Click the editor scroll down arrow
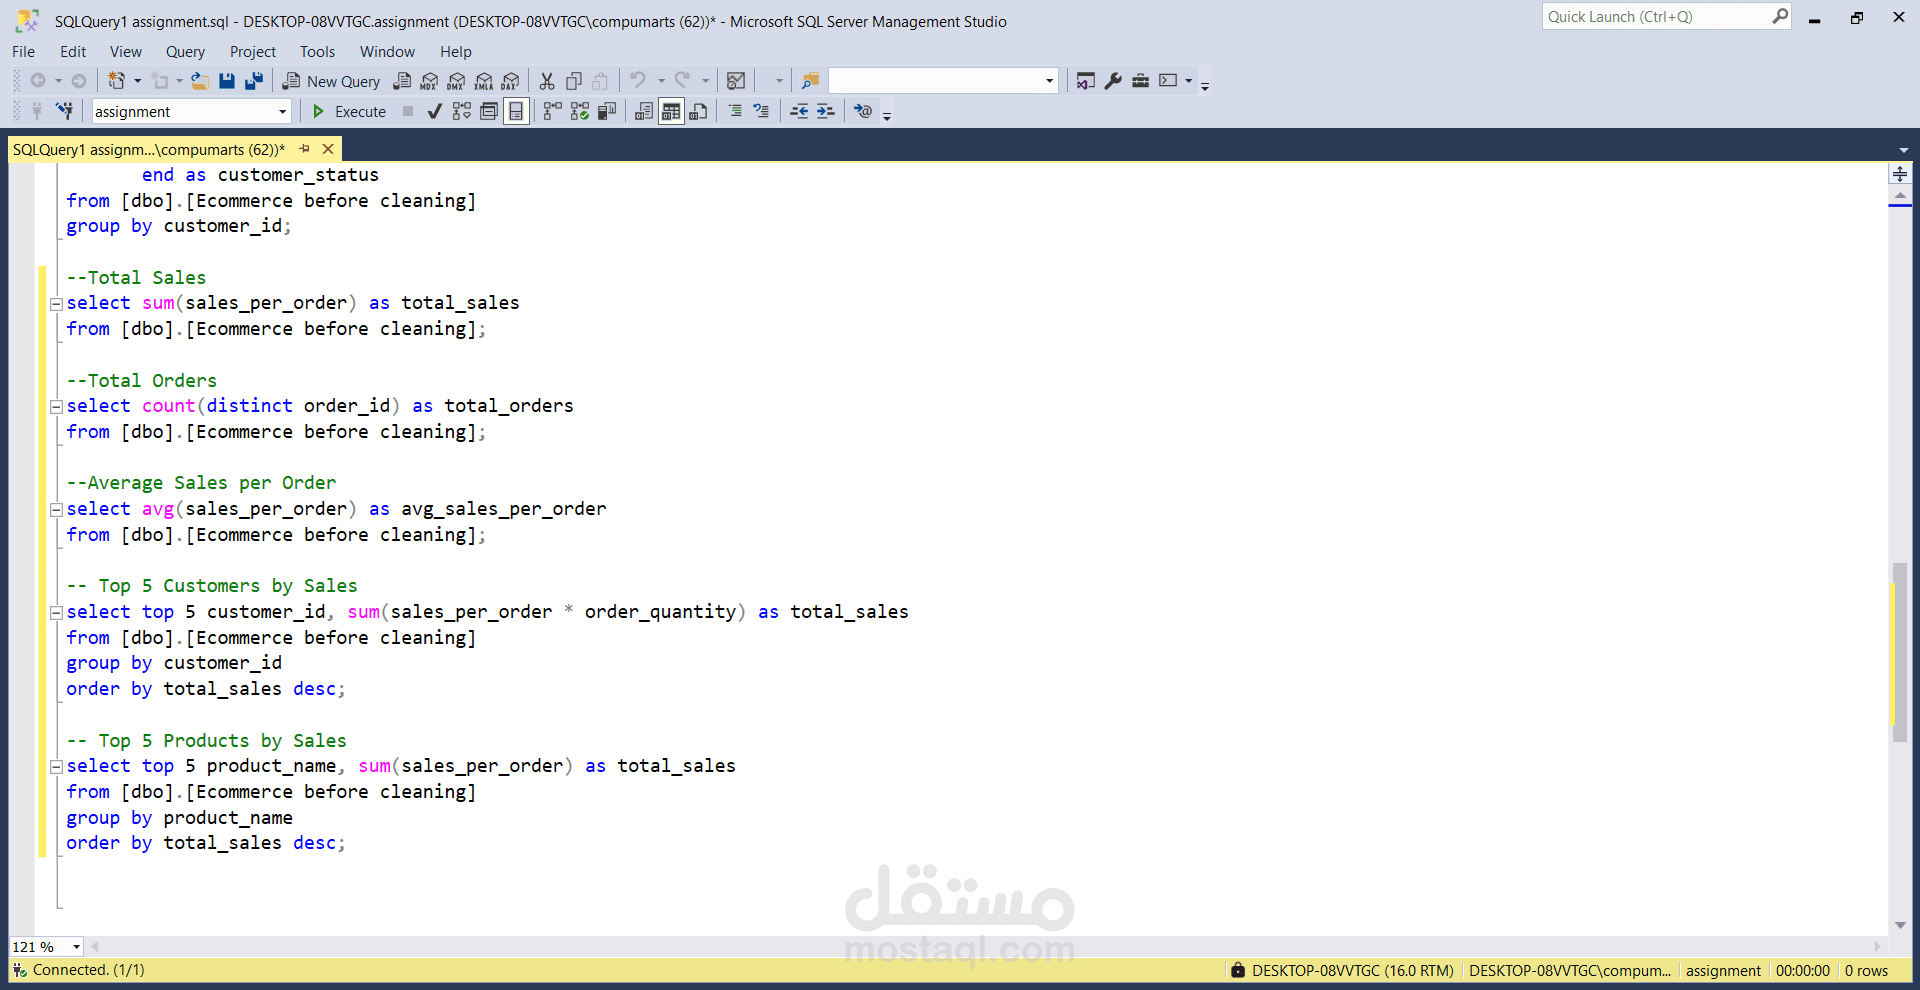Image resolution: width=1920 pixels, height=990 pixels. [x=1900, y=926]
